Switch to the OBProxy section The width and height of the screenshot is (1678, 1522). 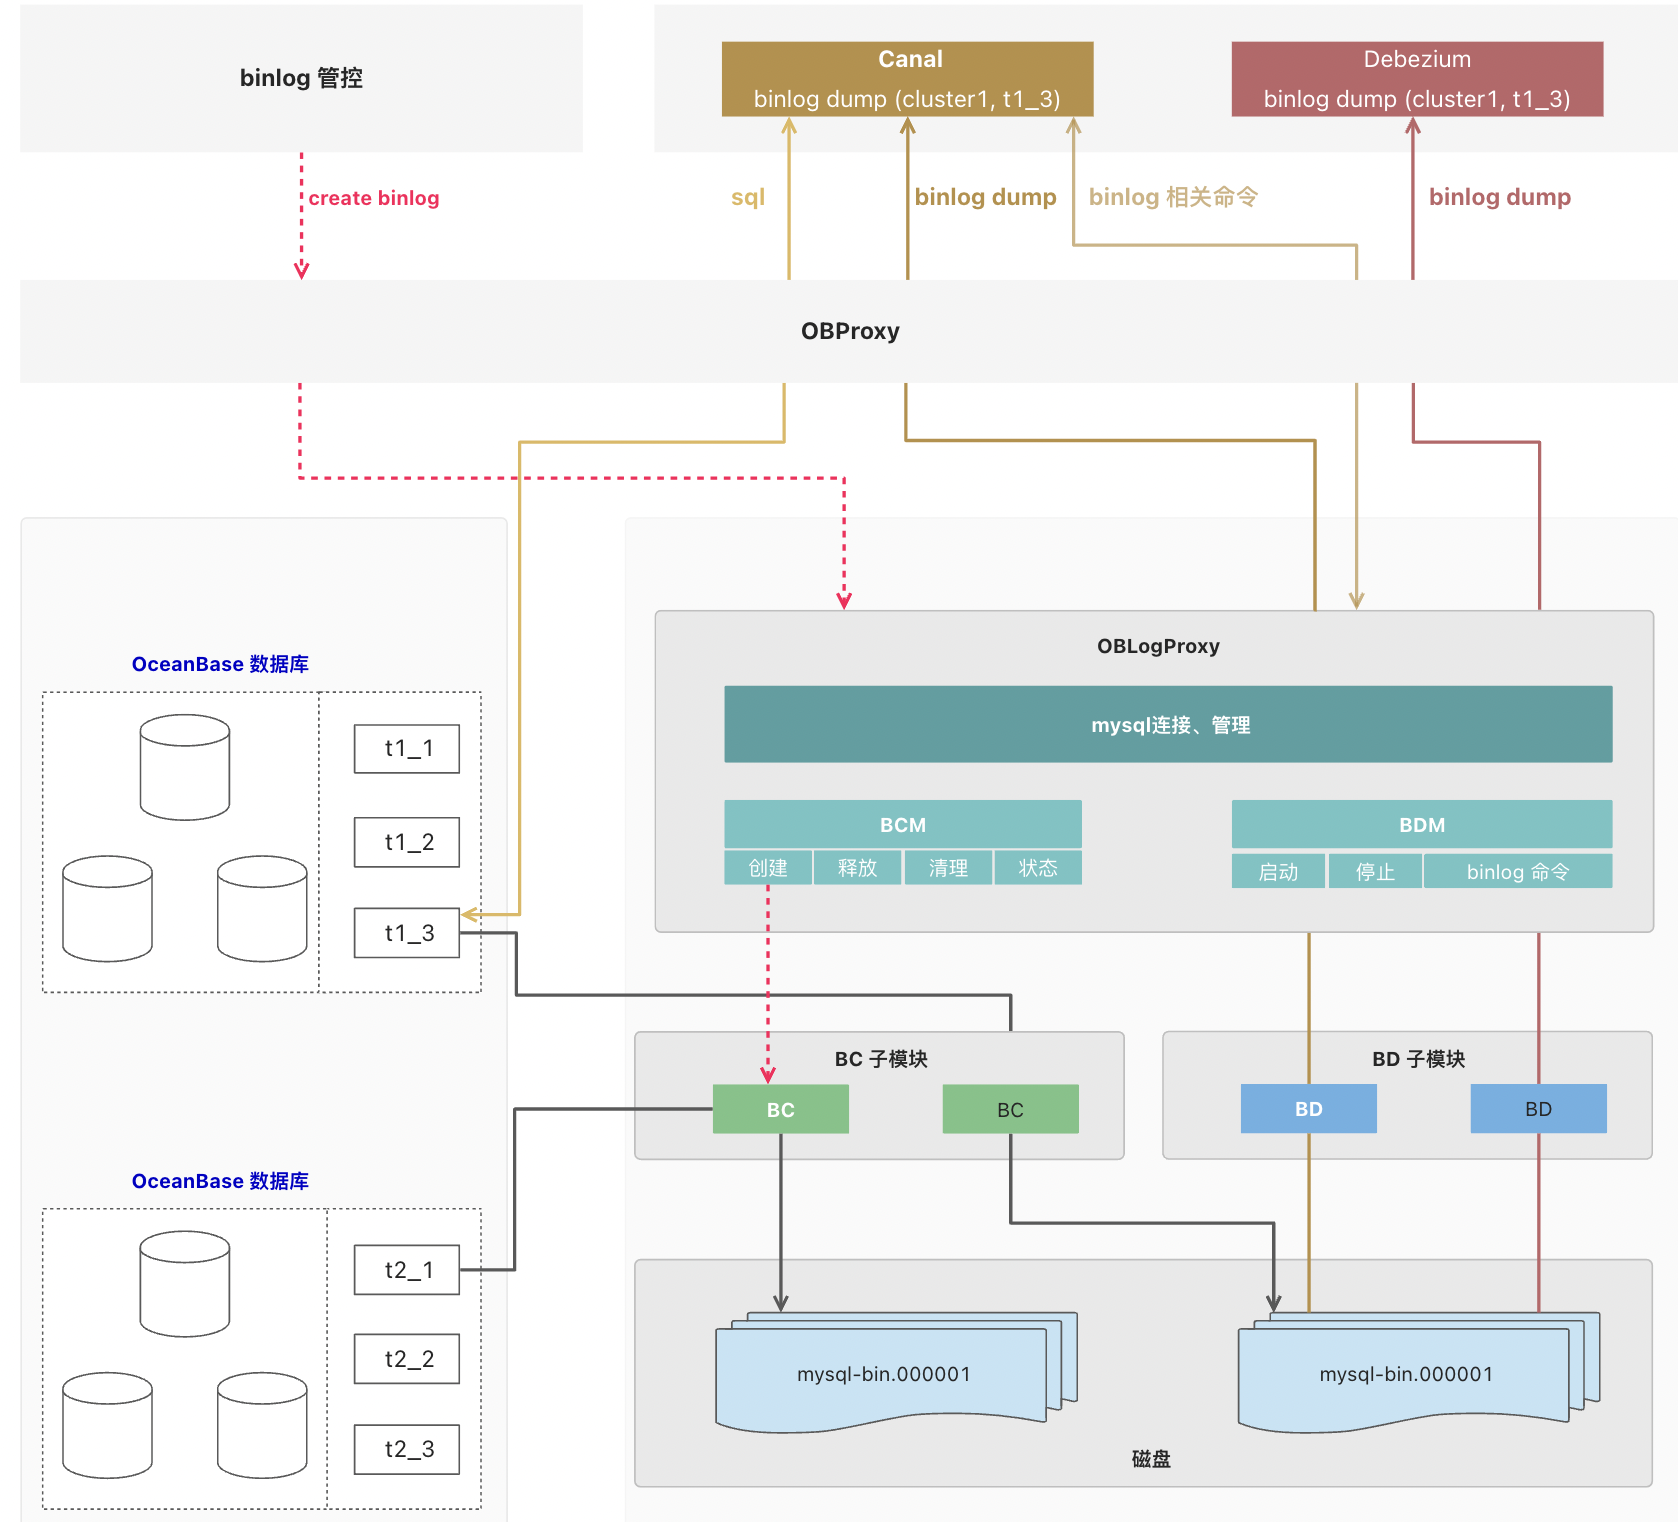[x=849, y=331]
